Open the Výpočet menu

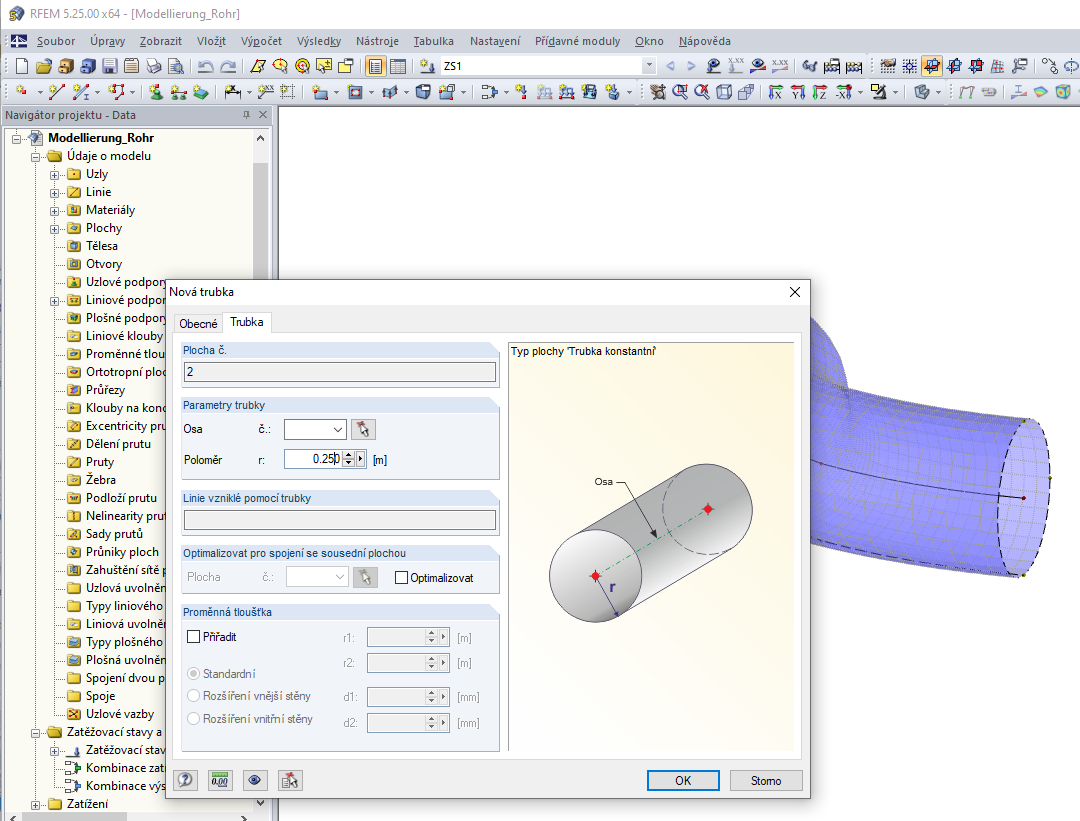[261, 41]
